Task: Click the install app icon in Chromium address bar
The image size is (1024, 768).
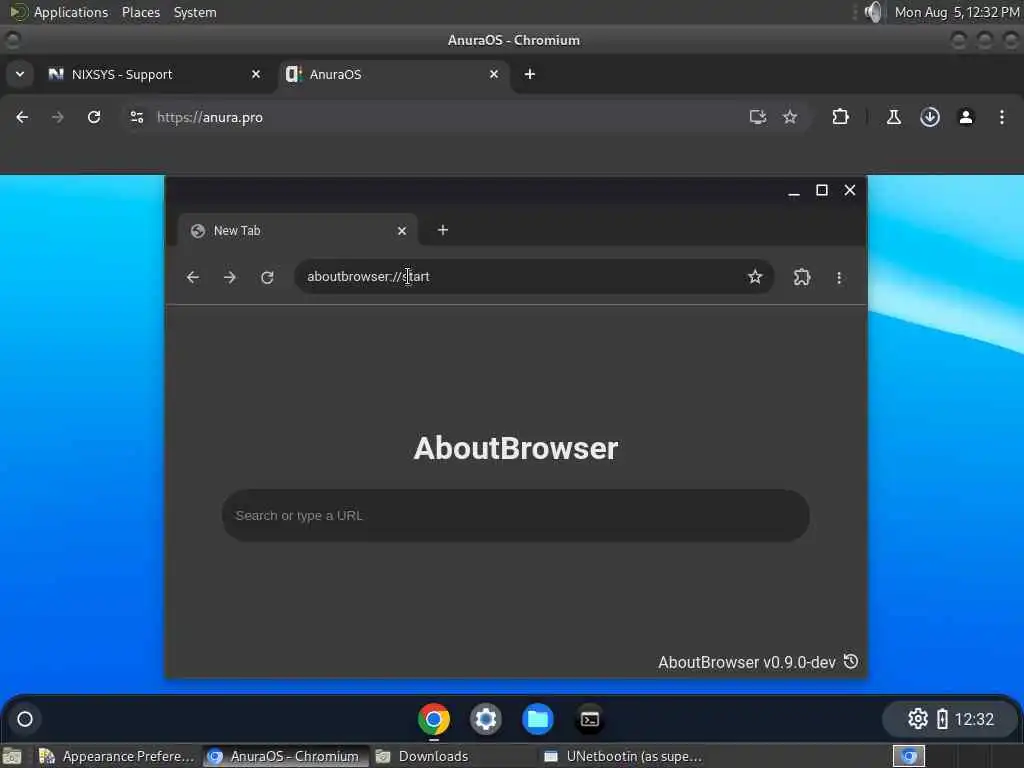Action: tap(758, 118)
